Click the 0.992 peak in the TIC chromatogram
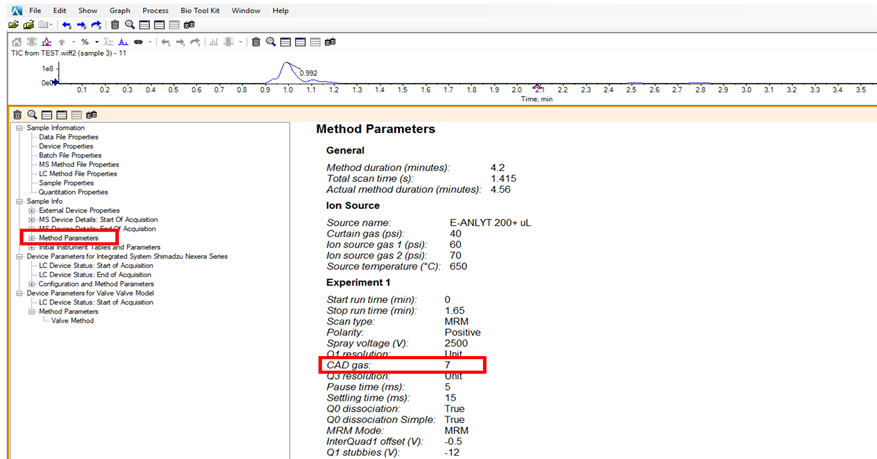The image size is (877, 459). [x=288, y=66]
